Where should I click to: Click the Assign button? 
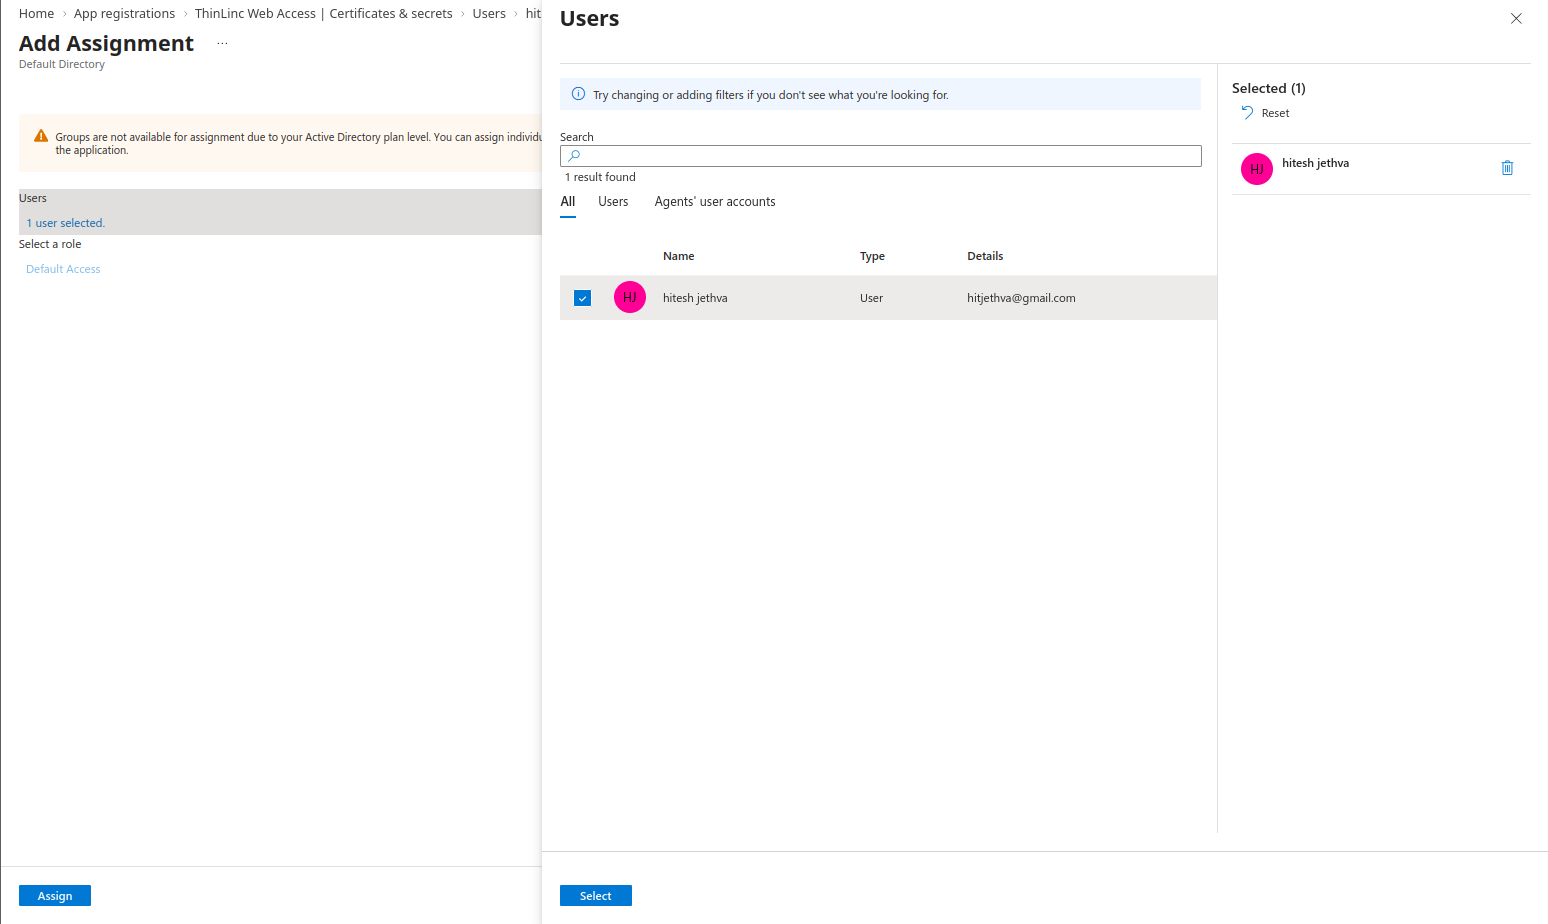(x=55, y=896)
